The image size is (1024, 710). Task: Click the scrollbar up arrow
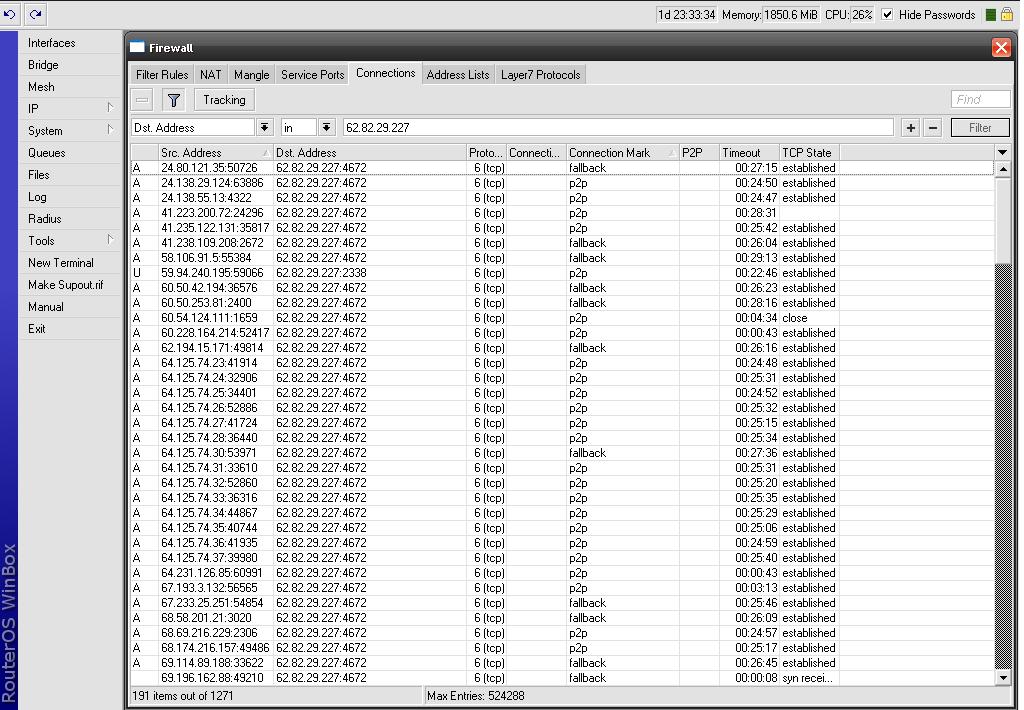click(1003, 169)
